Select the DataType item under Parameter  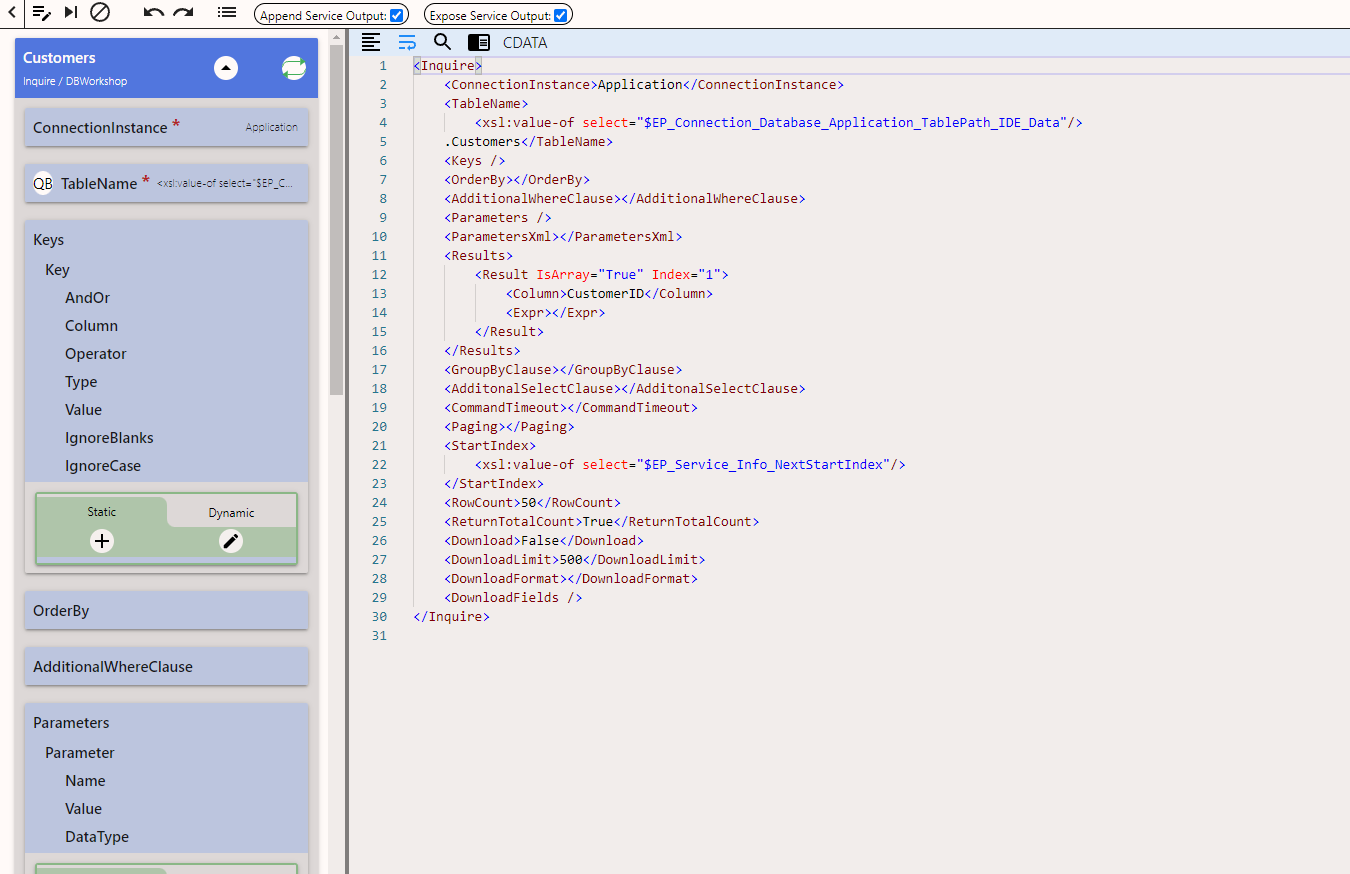[97, 837]
